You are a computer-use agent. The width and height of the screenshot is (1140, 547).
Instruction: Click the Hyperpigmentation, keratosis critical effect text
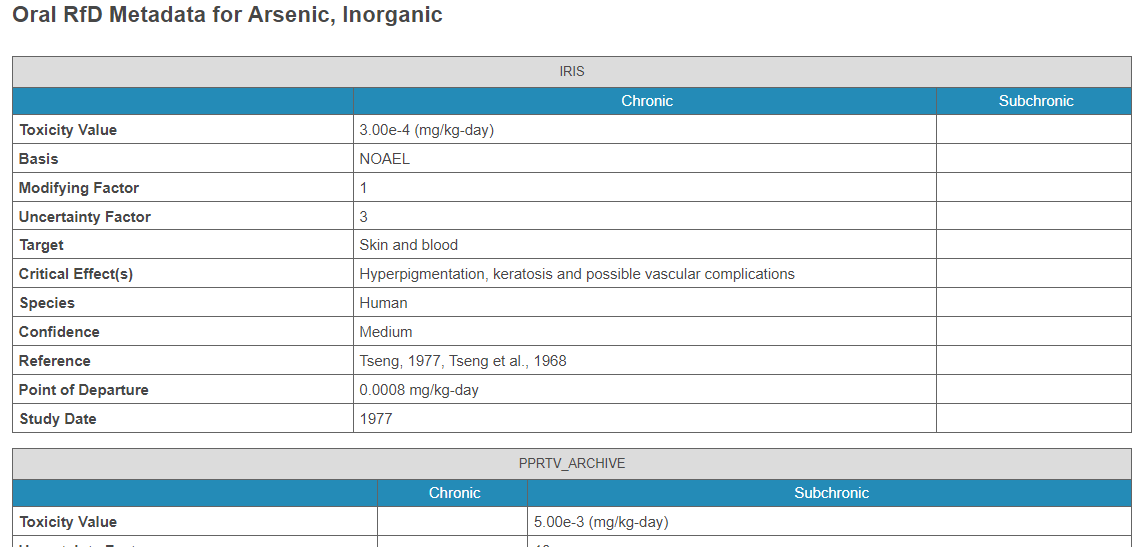pyautogui.click(x=576, y=274)
